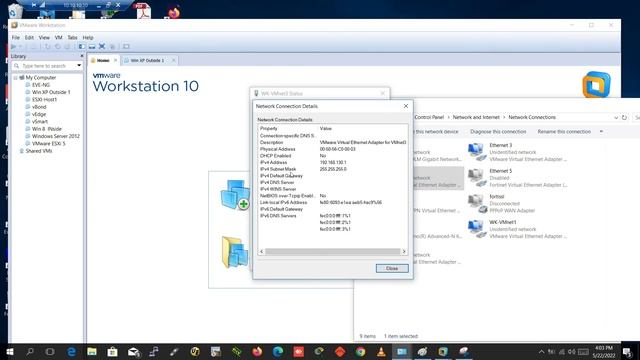Viewport: 640px width, 360px height.
Task: Click the full screen toolbar icon
Action: [102, 47]
